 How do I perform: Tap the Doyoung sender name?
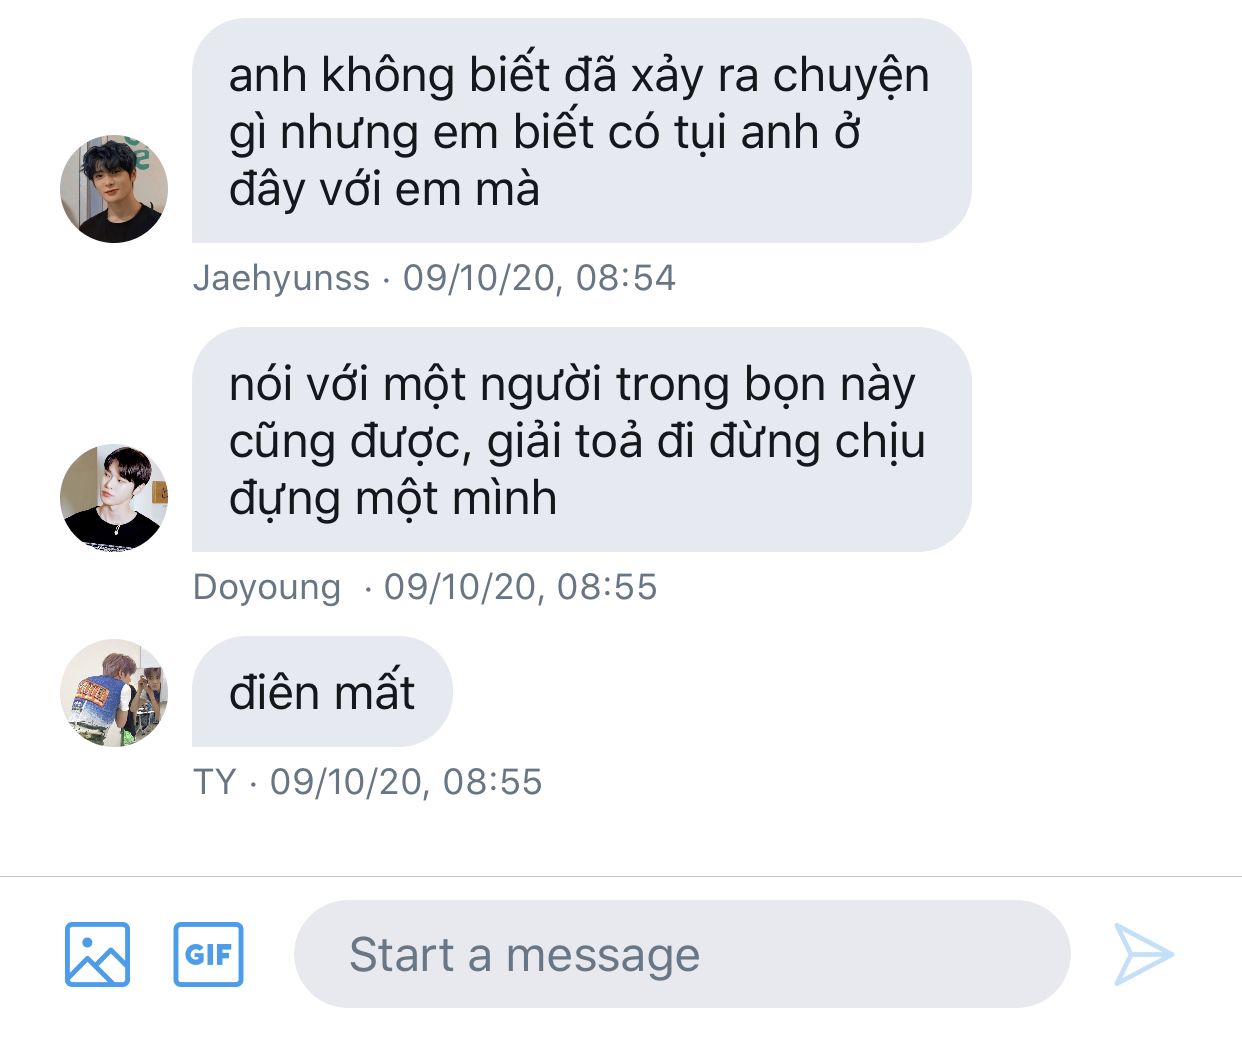[x=266, y=587]
